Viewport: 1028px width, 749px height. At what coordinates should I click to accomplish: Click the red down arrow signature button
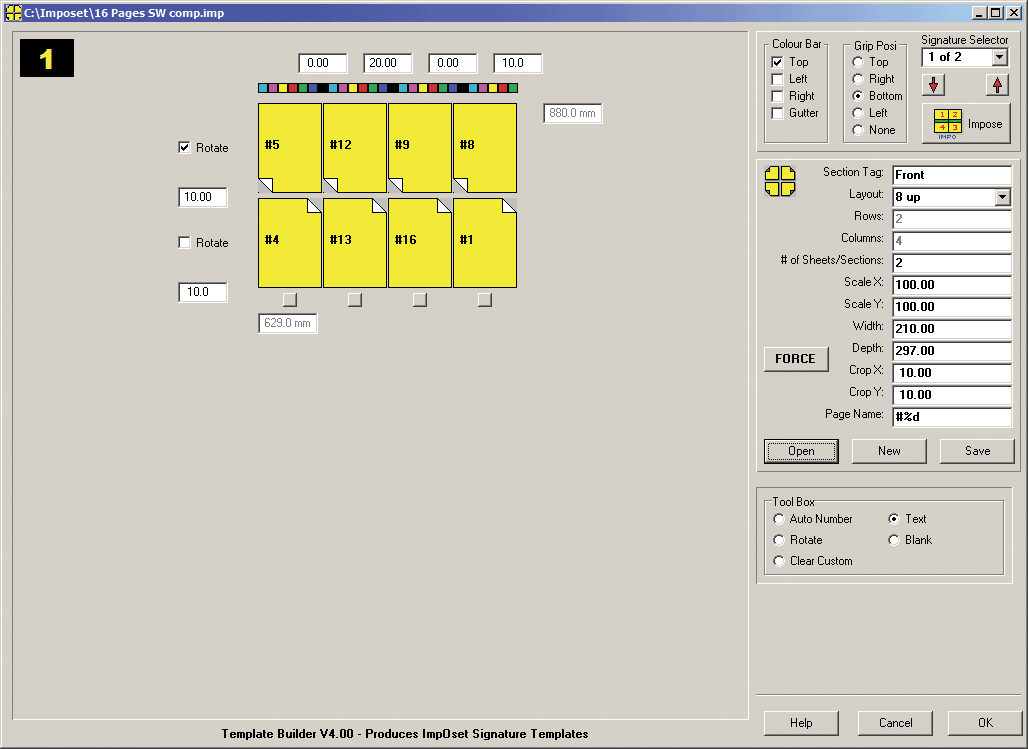point(932,85)
